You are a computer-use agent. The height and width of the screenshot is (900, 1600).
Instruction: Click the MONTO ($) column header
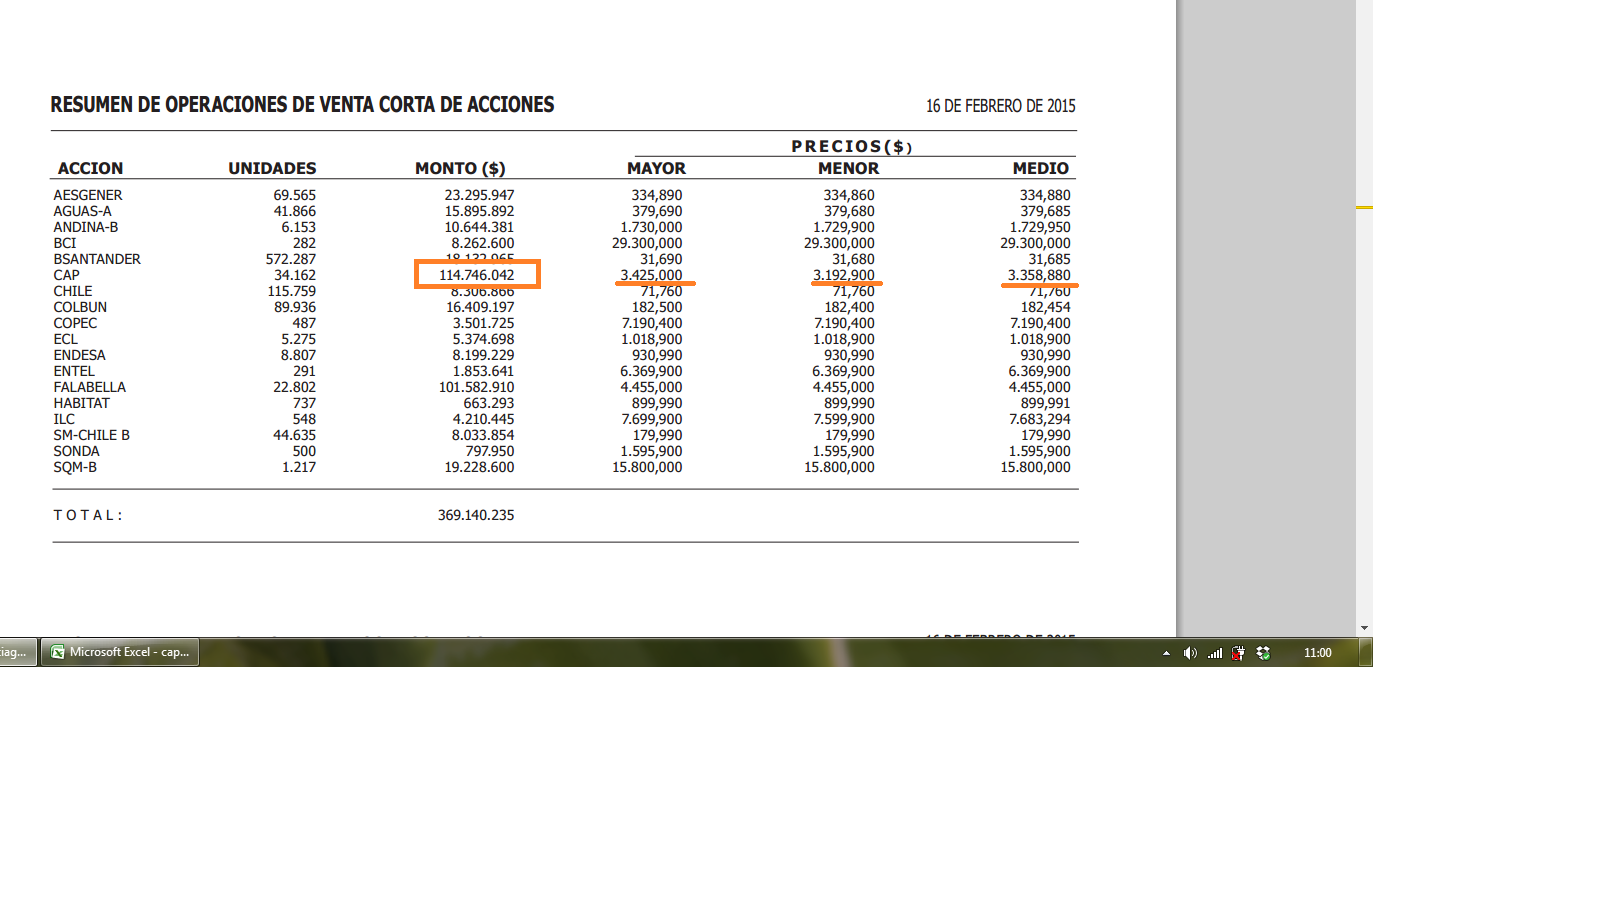(460, 168)
